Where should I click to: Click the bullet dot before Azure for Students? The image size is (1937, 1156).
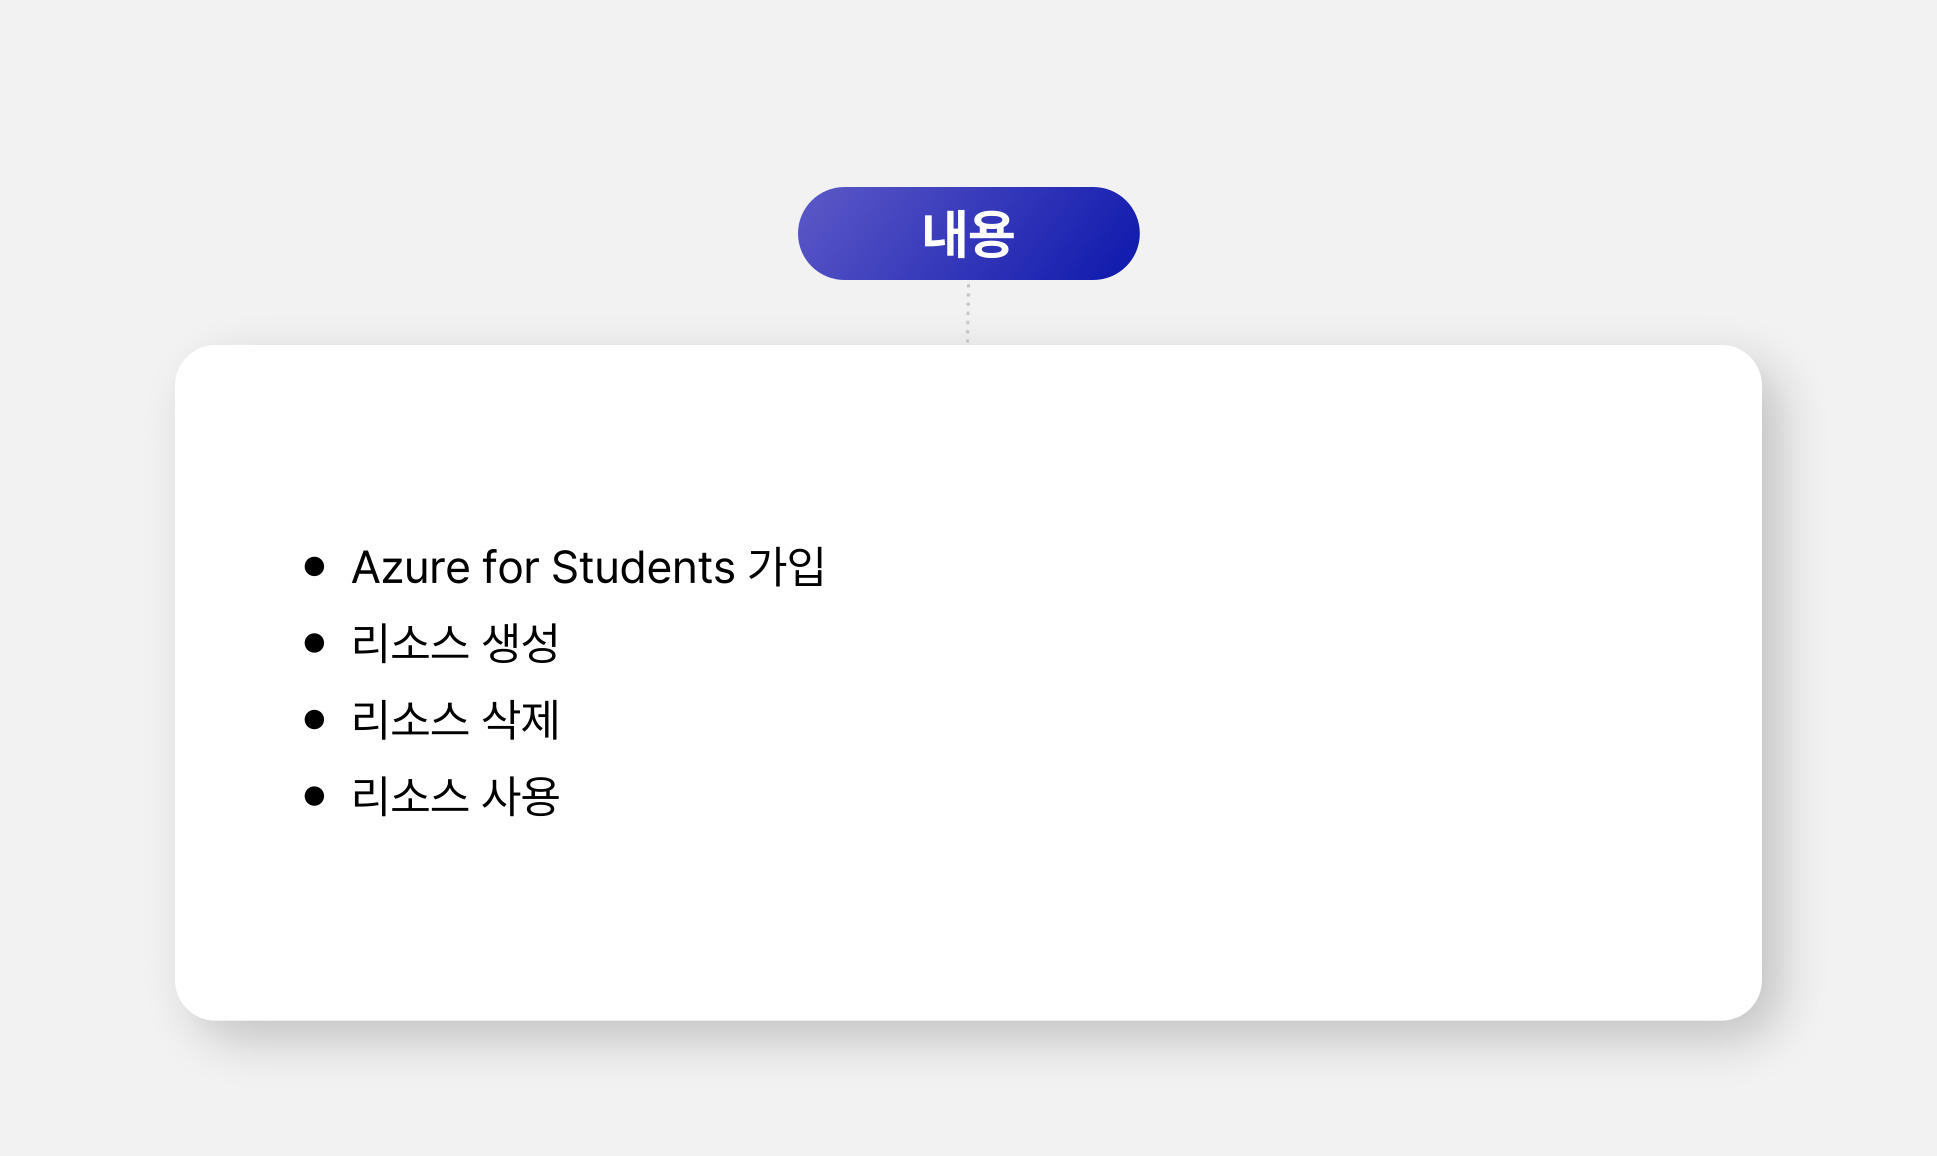(x=314, y=567)
